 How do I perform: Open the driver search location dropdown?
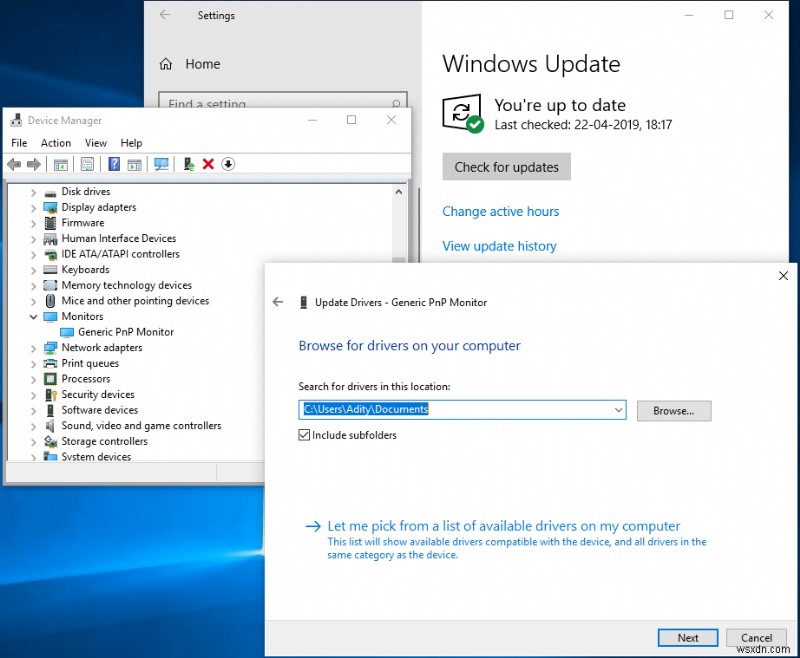click(618, 410)
